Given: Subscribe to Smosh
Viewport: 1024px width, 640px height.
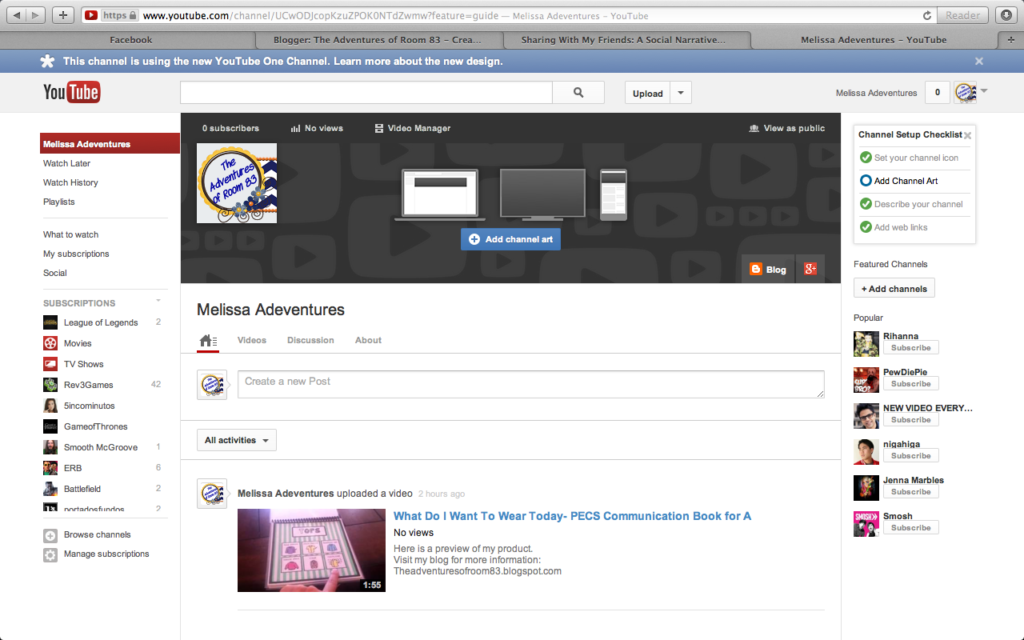Looking at the screenshot, I should [x=911, y=528].
